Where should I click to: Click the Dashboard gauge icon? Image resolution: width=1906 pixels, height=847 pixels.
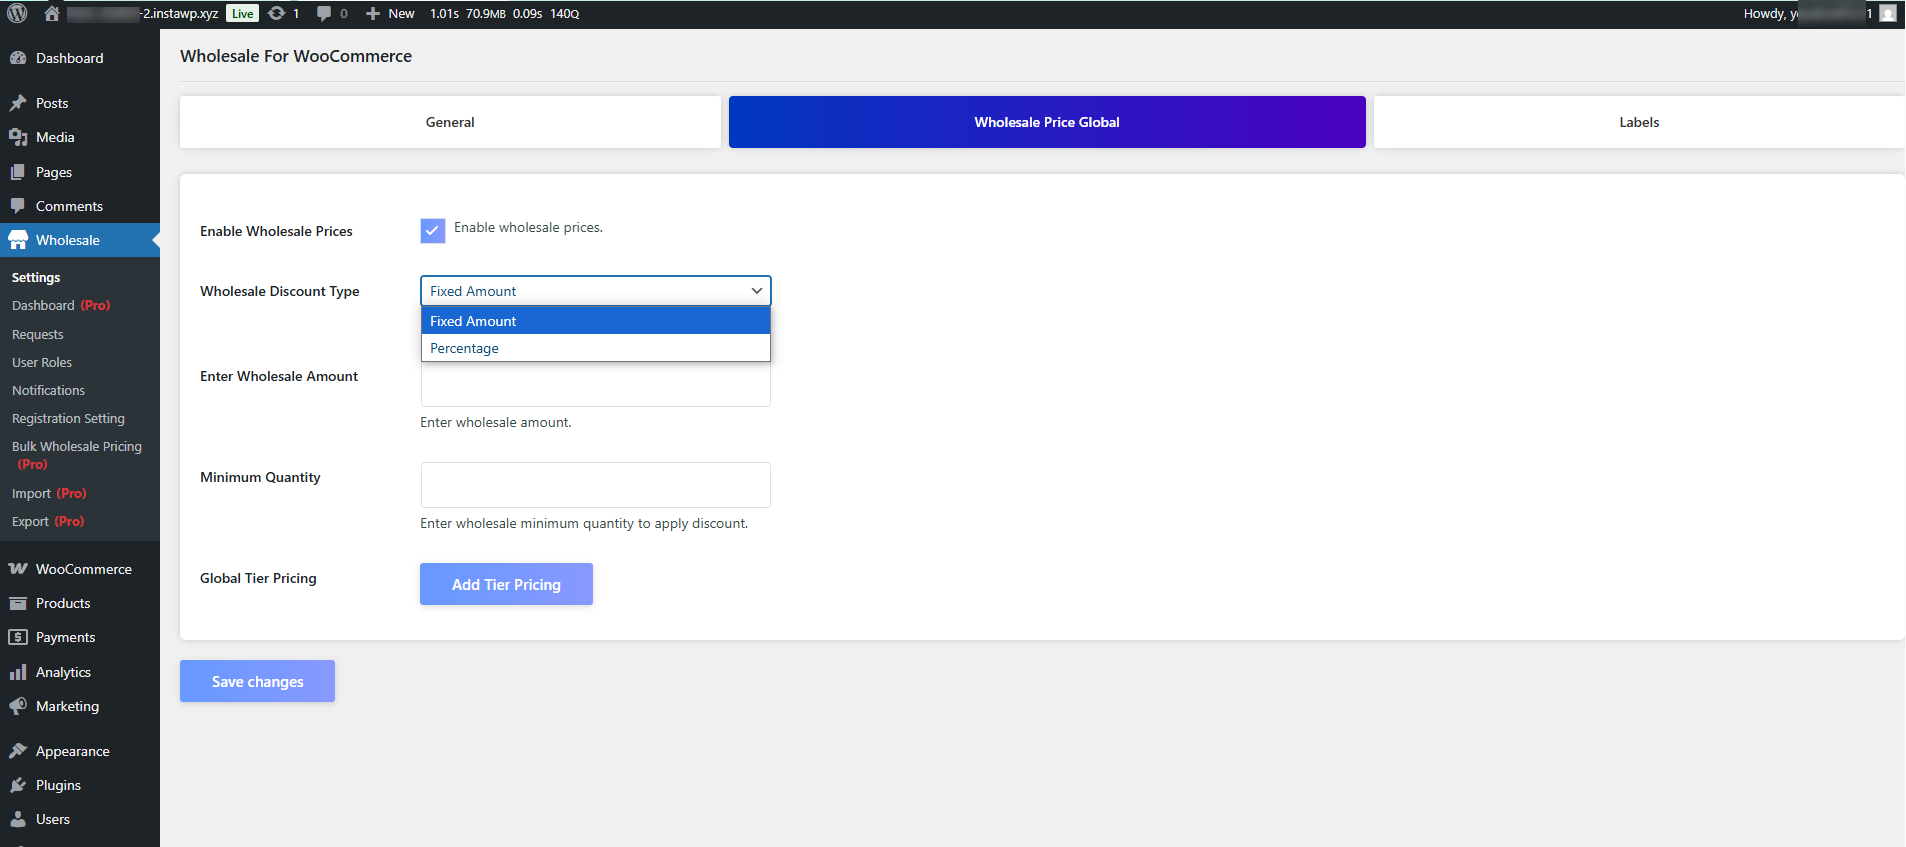point(18,58)
